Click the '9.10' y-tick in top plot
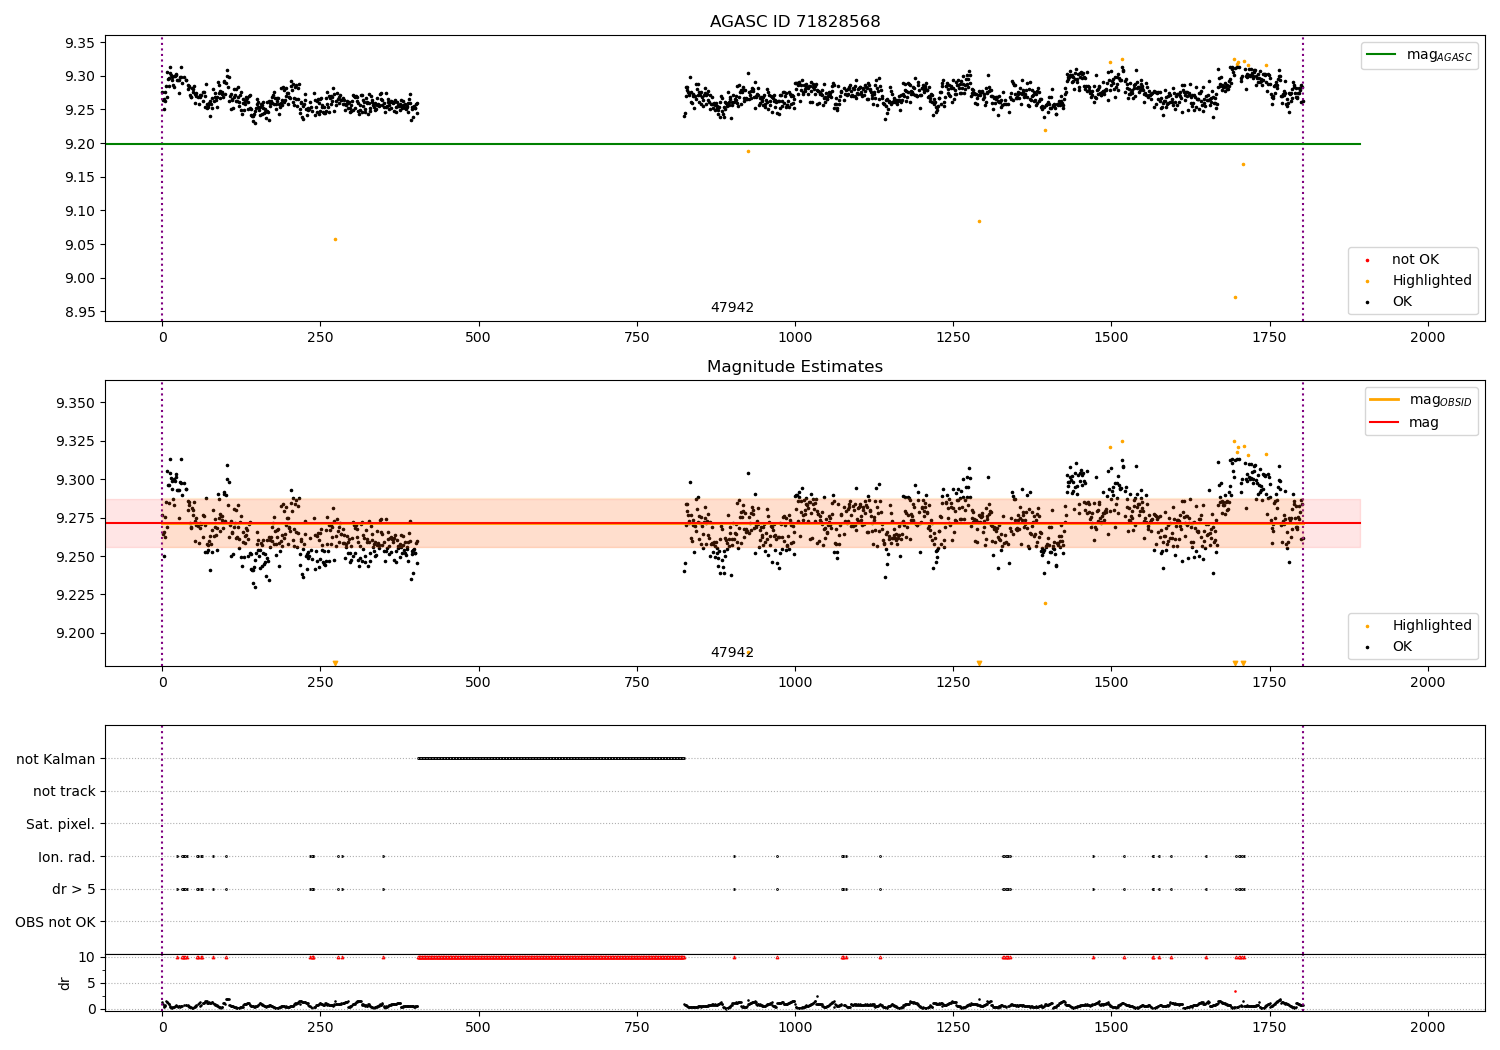1500x1050 pixels. coord(80,211)
